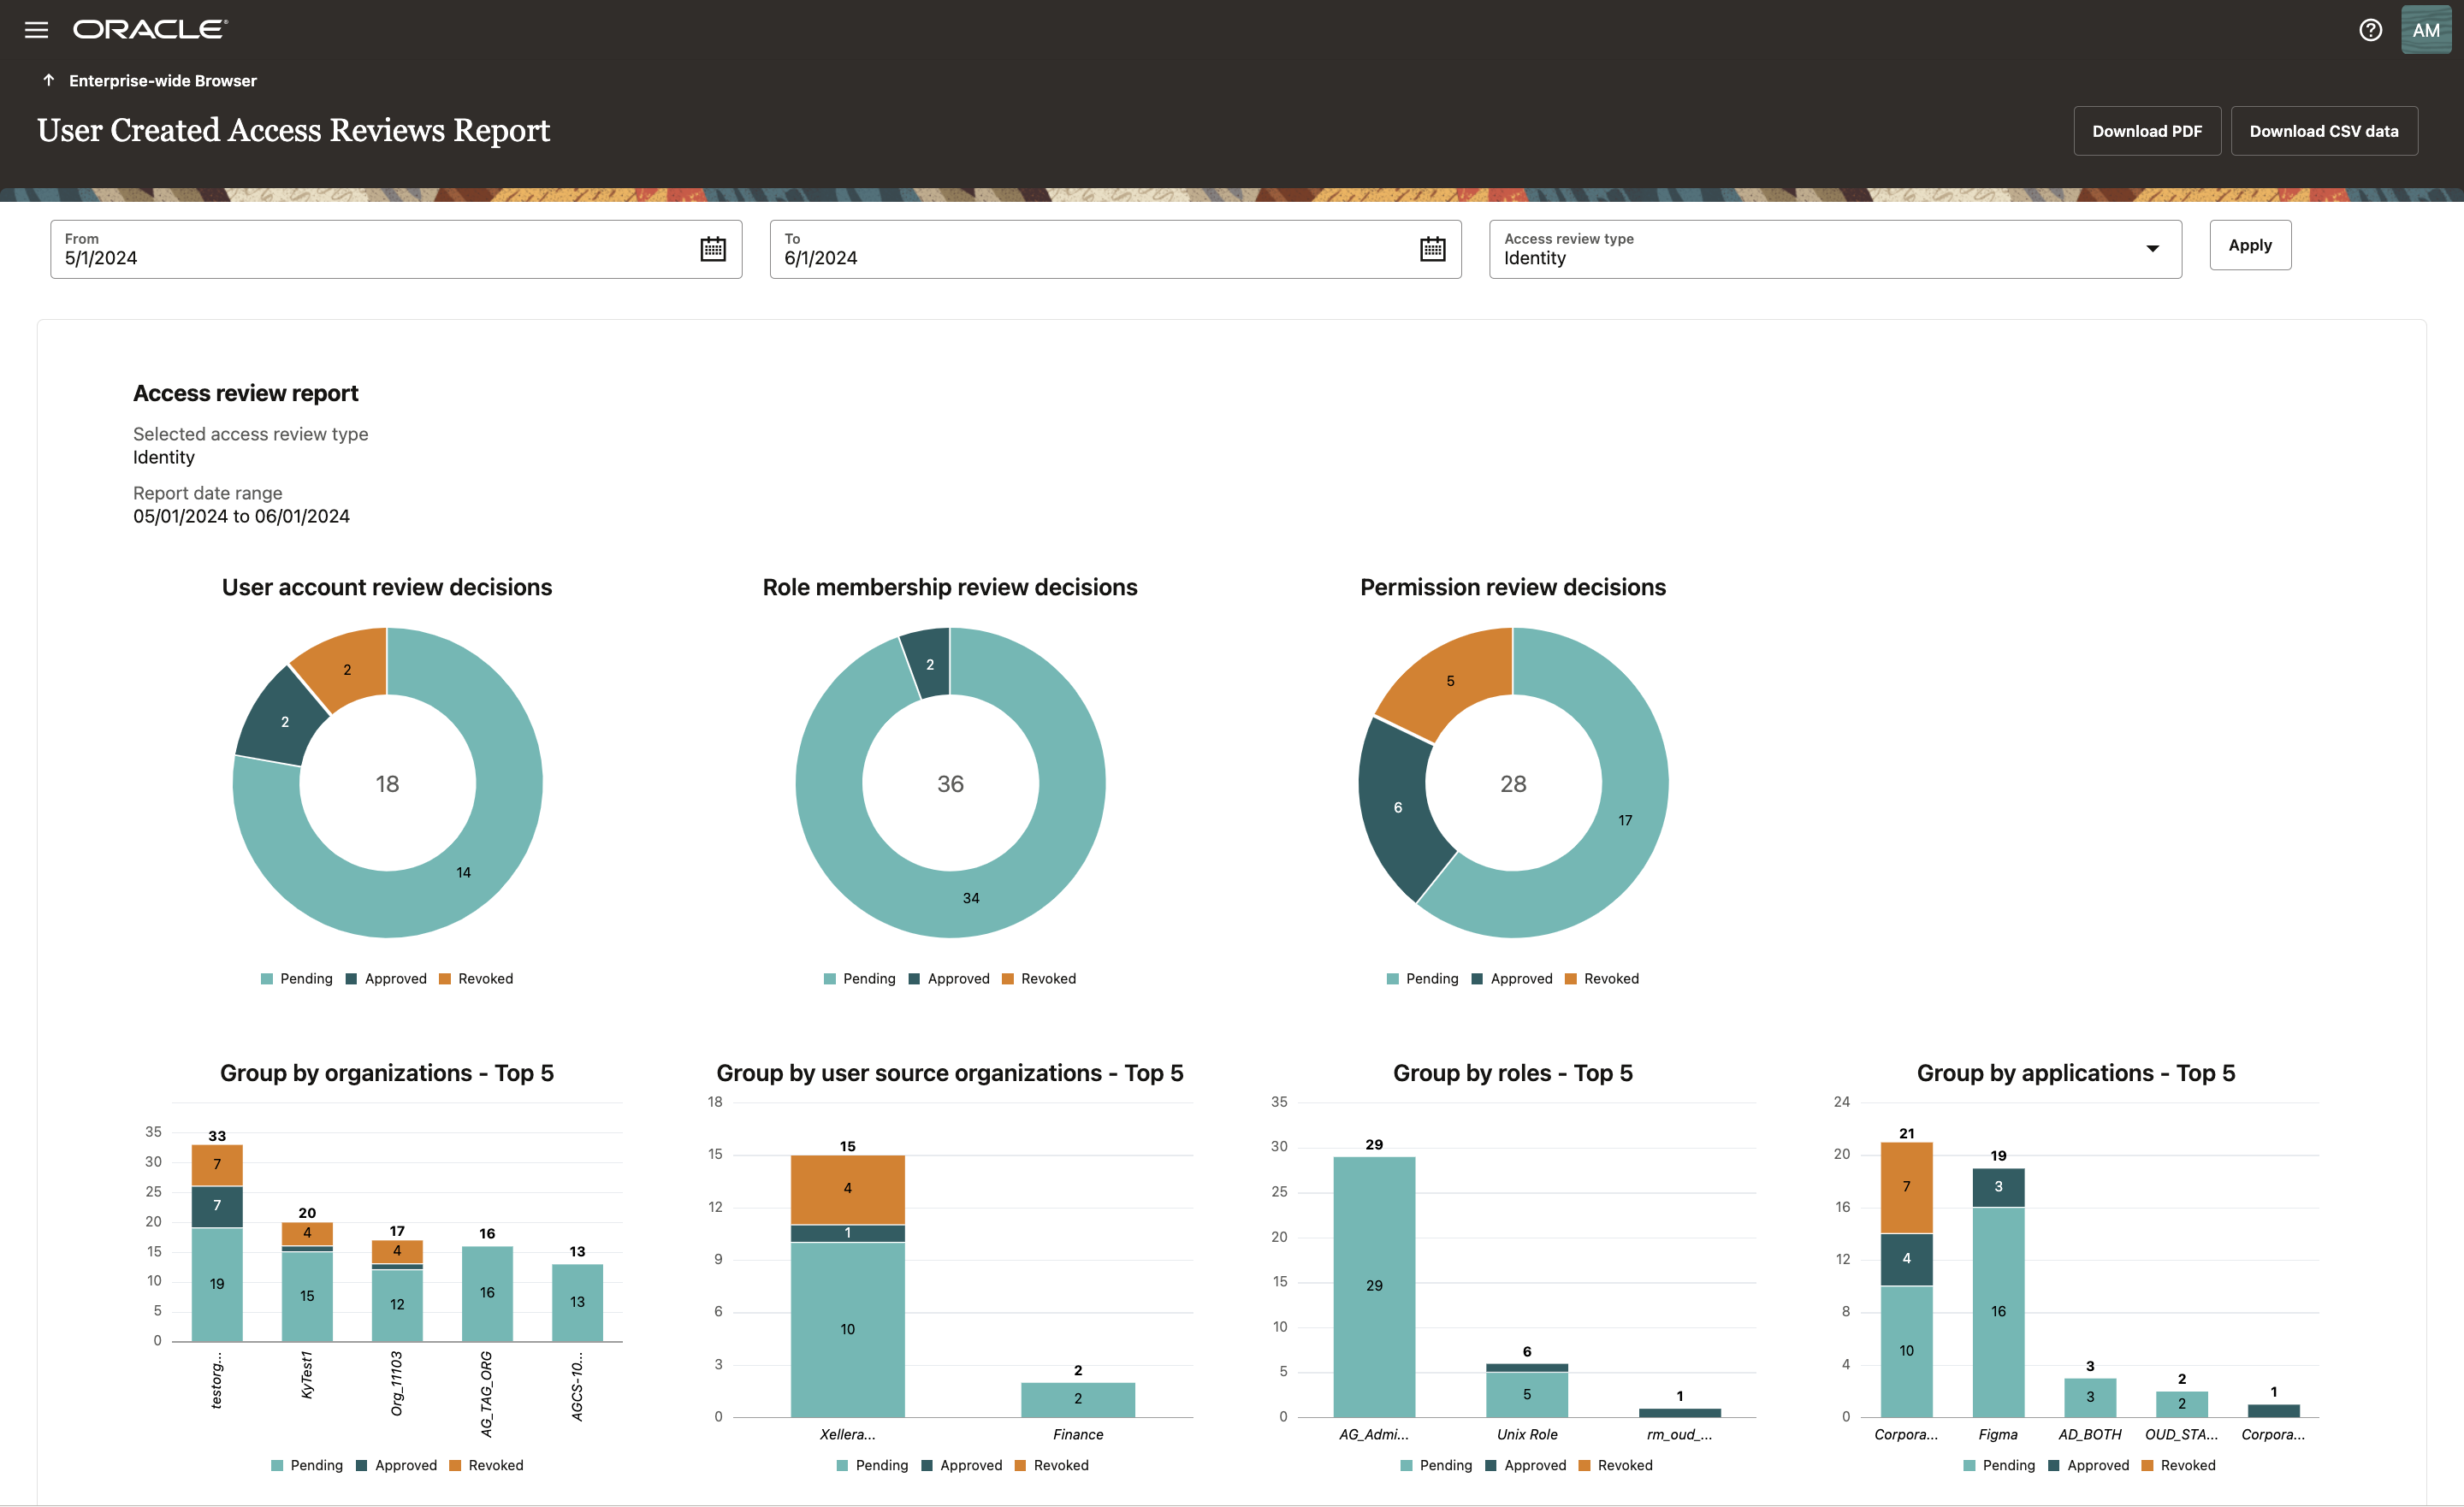Open the calendar picker for the From date
Image resolution: width=2464 pixels, height=1507 pixels.
[x=712, y=249]
